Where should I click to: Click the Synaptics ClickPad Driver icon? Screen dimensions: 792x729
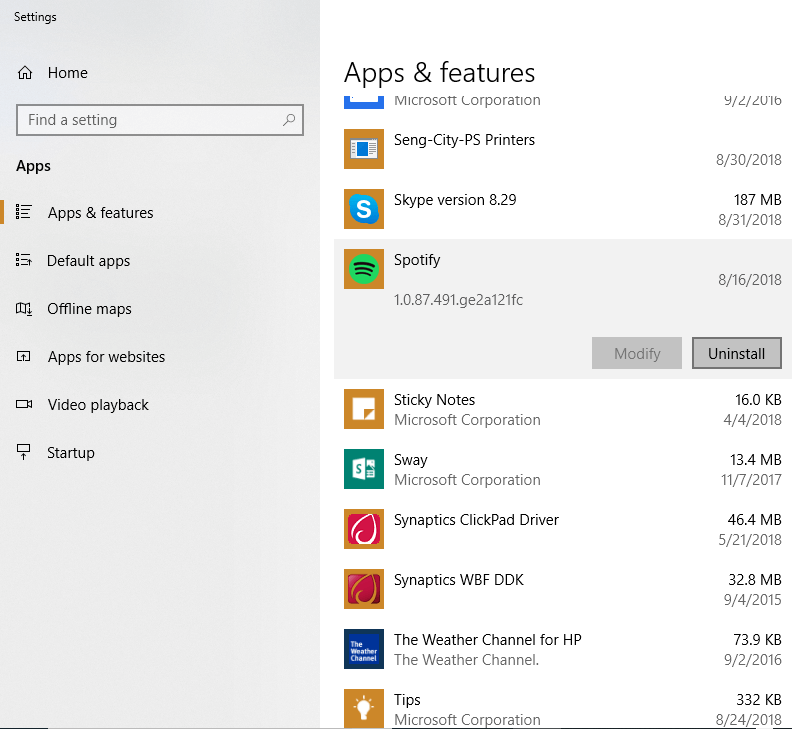pos(364,529)
